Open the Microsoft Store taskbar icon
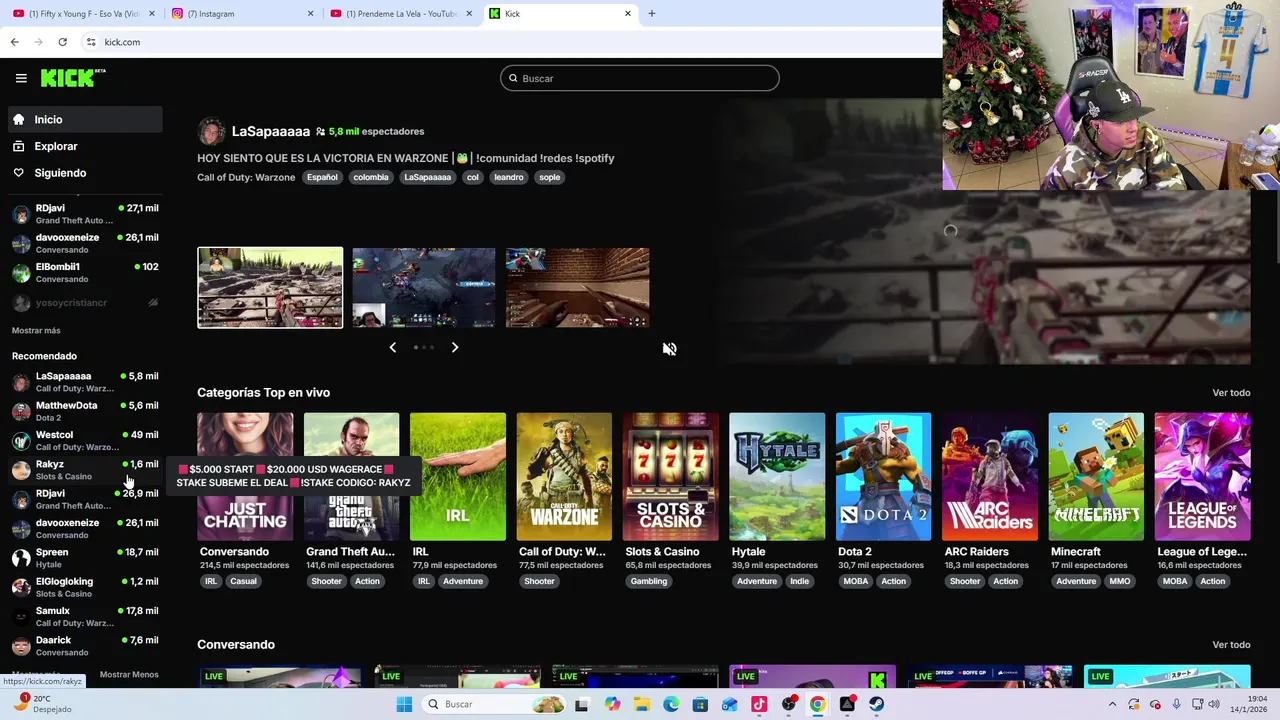 (x=700, y=704)
